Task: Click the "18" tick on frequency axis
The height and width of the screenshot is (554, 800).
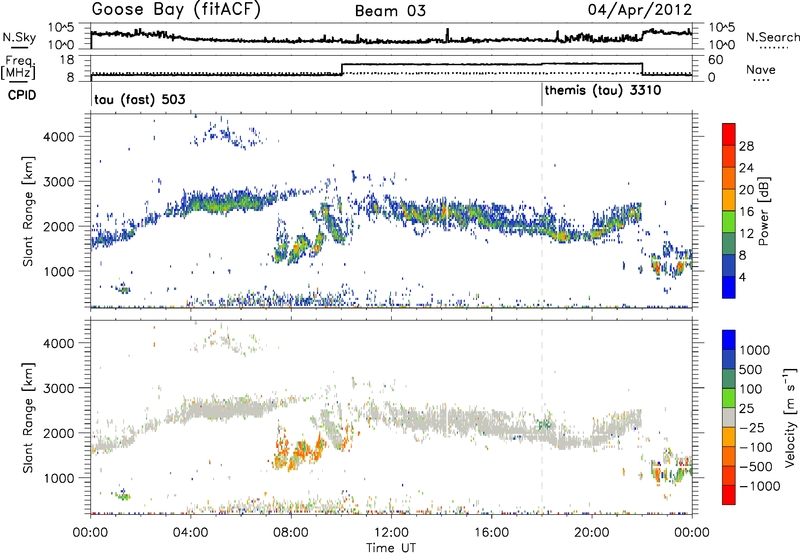Action: pyautogui.click(x=67, y=60)
